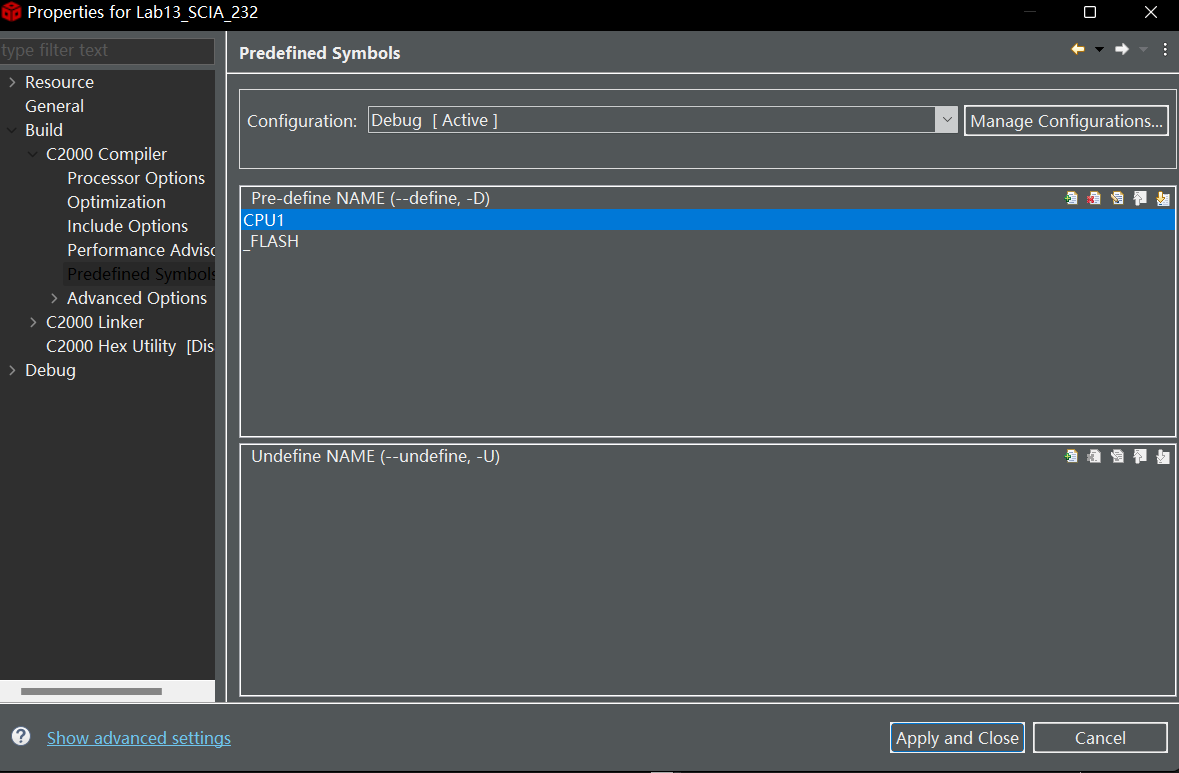Move selected pre-define symbol down
Image resolution: width=1179 pixels, height=773 pixels.
tap(1162, 198)
